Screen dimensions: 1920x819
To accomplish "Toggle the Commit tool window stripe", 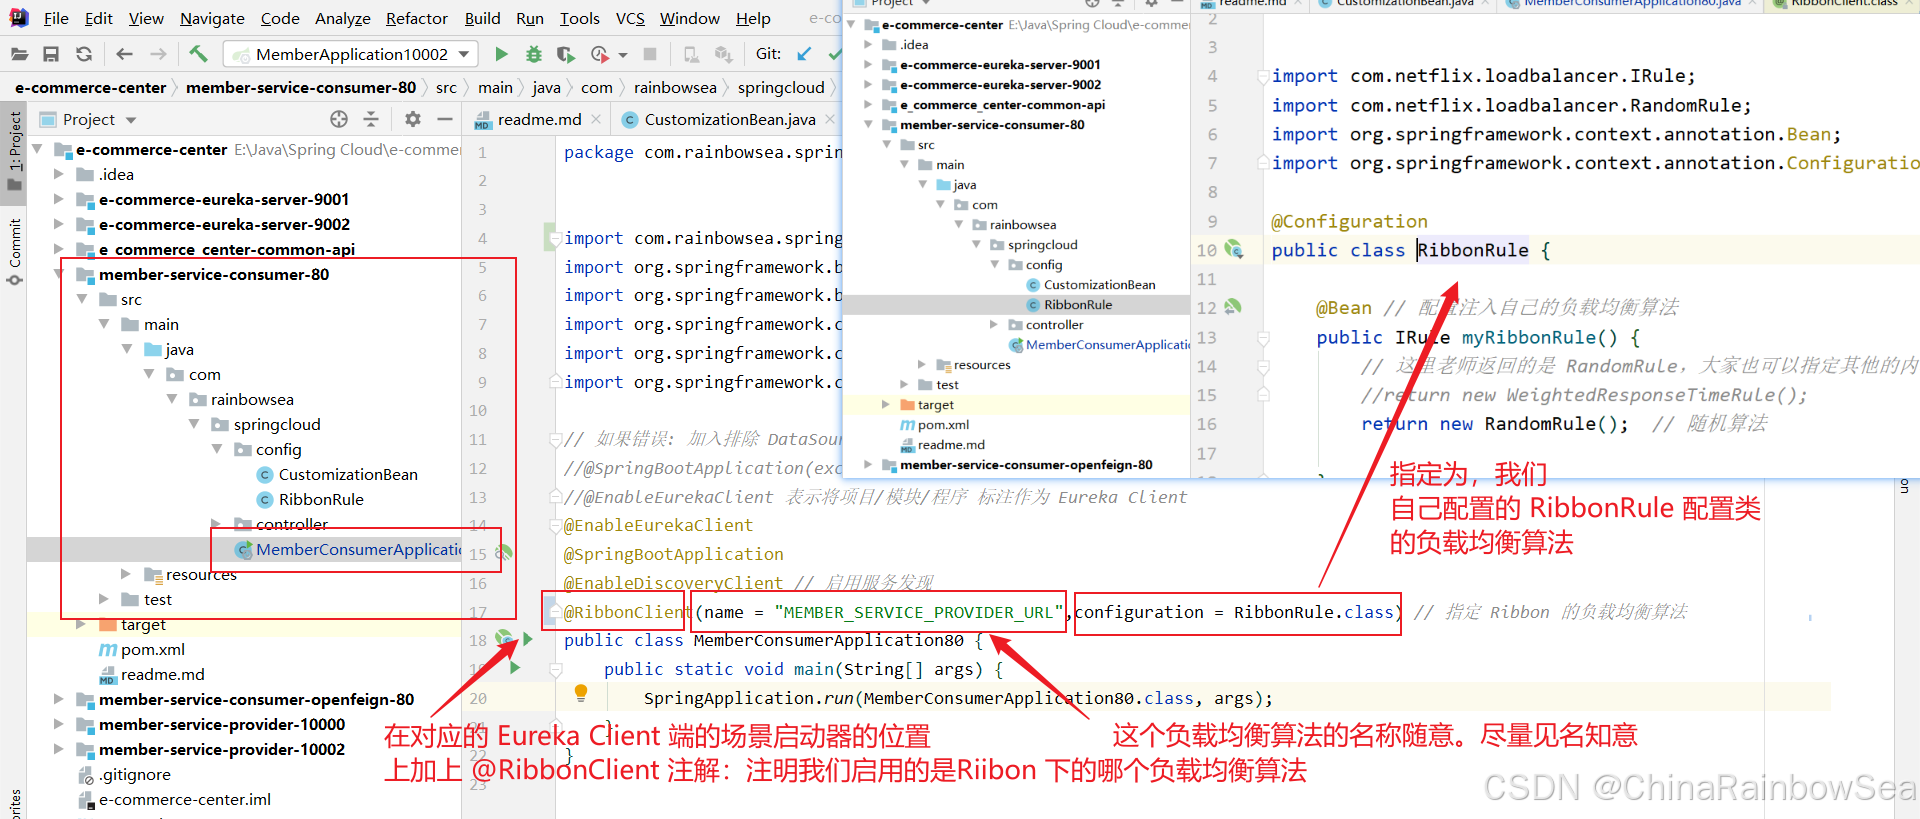I will tap(15, 250).
